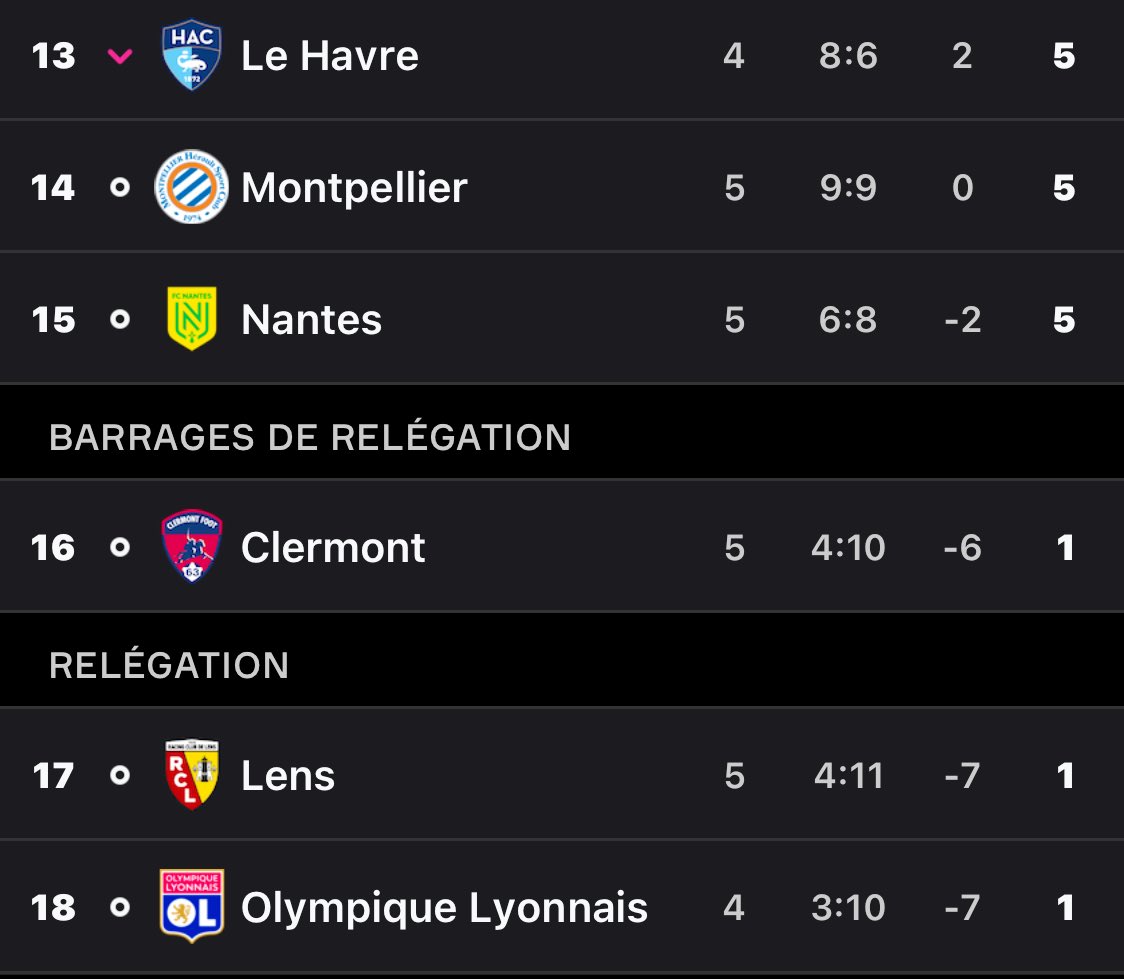Open the Le Havre club crest

click(x=191, y=55)
